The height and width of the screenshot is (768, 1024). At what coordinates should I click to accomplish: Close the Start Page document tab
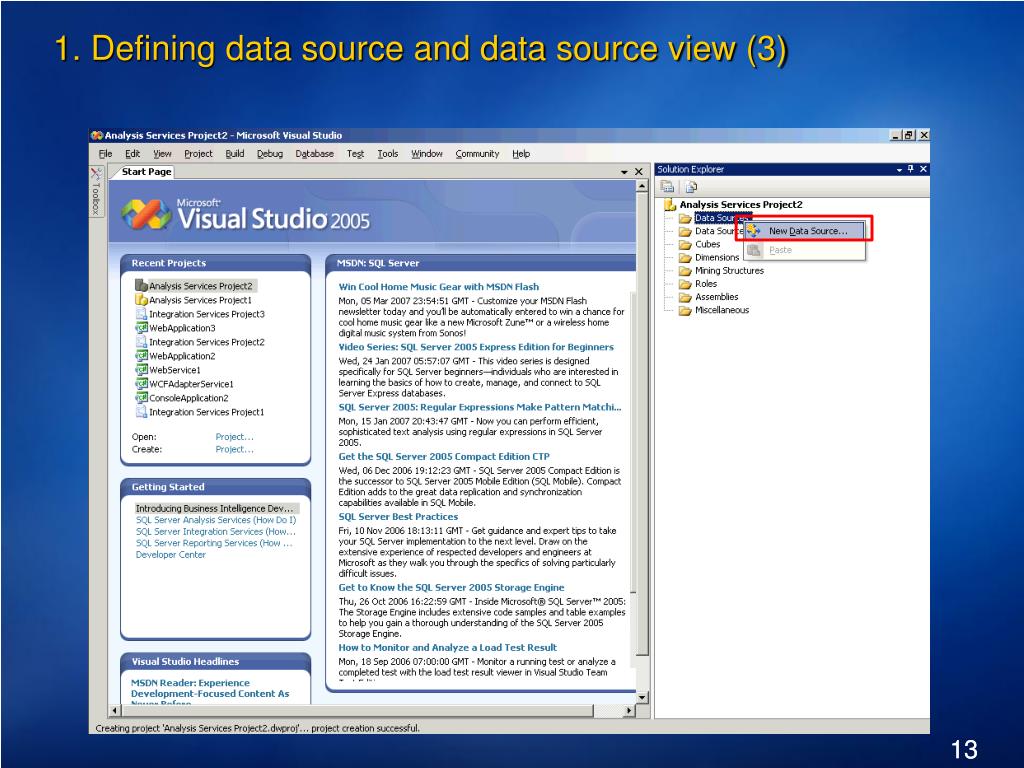point(639,172)
